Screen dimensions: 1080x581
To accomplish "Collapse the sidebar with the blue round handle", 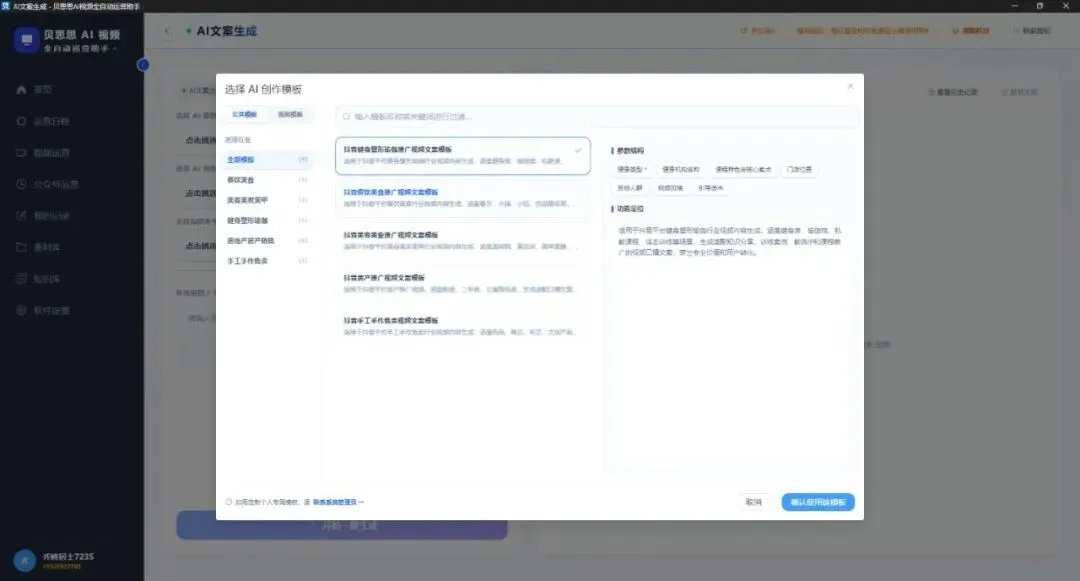I will tap(143, 65).
